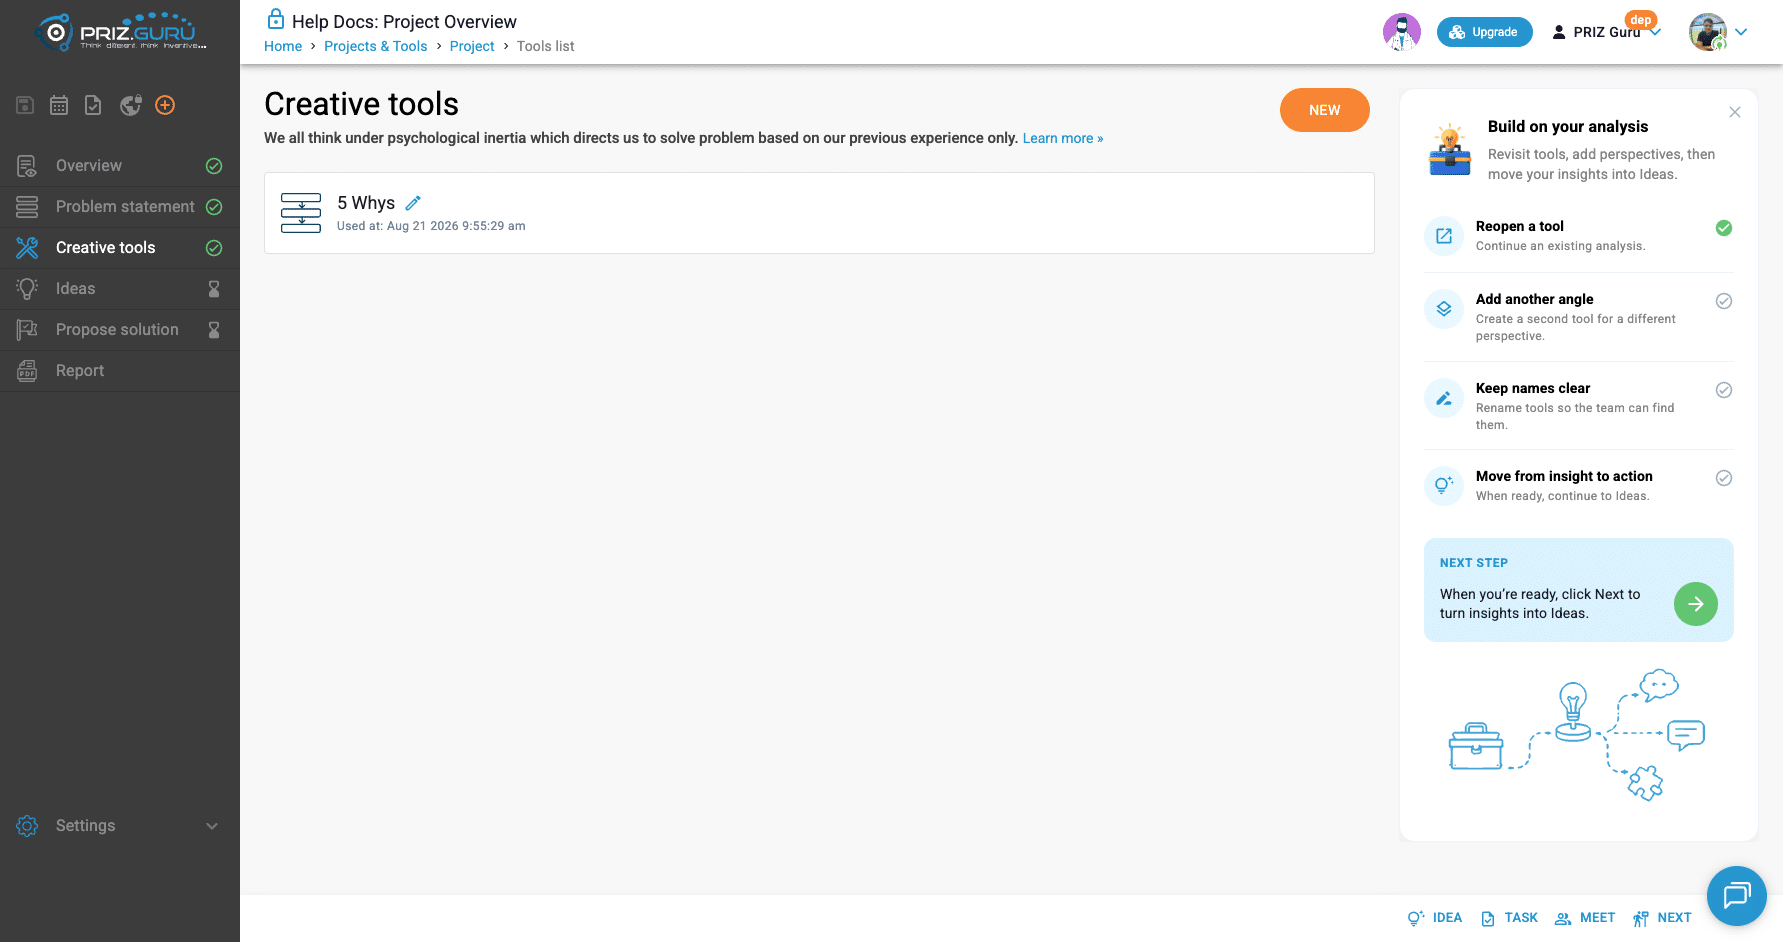
Task: Click the Upgrade button
Action: pos(1485,32)
